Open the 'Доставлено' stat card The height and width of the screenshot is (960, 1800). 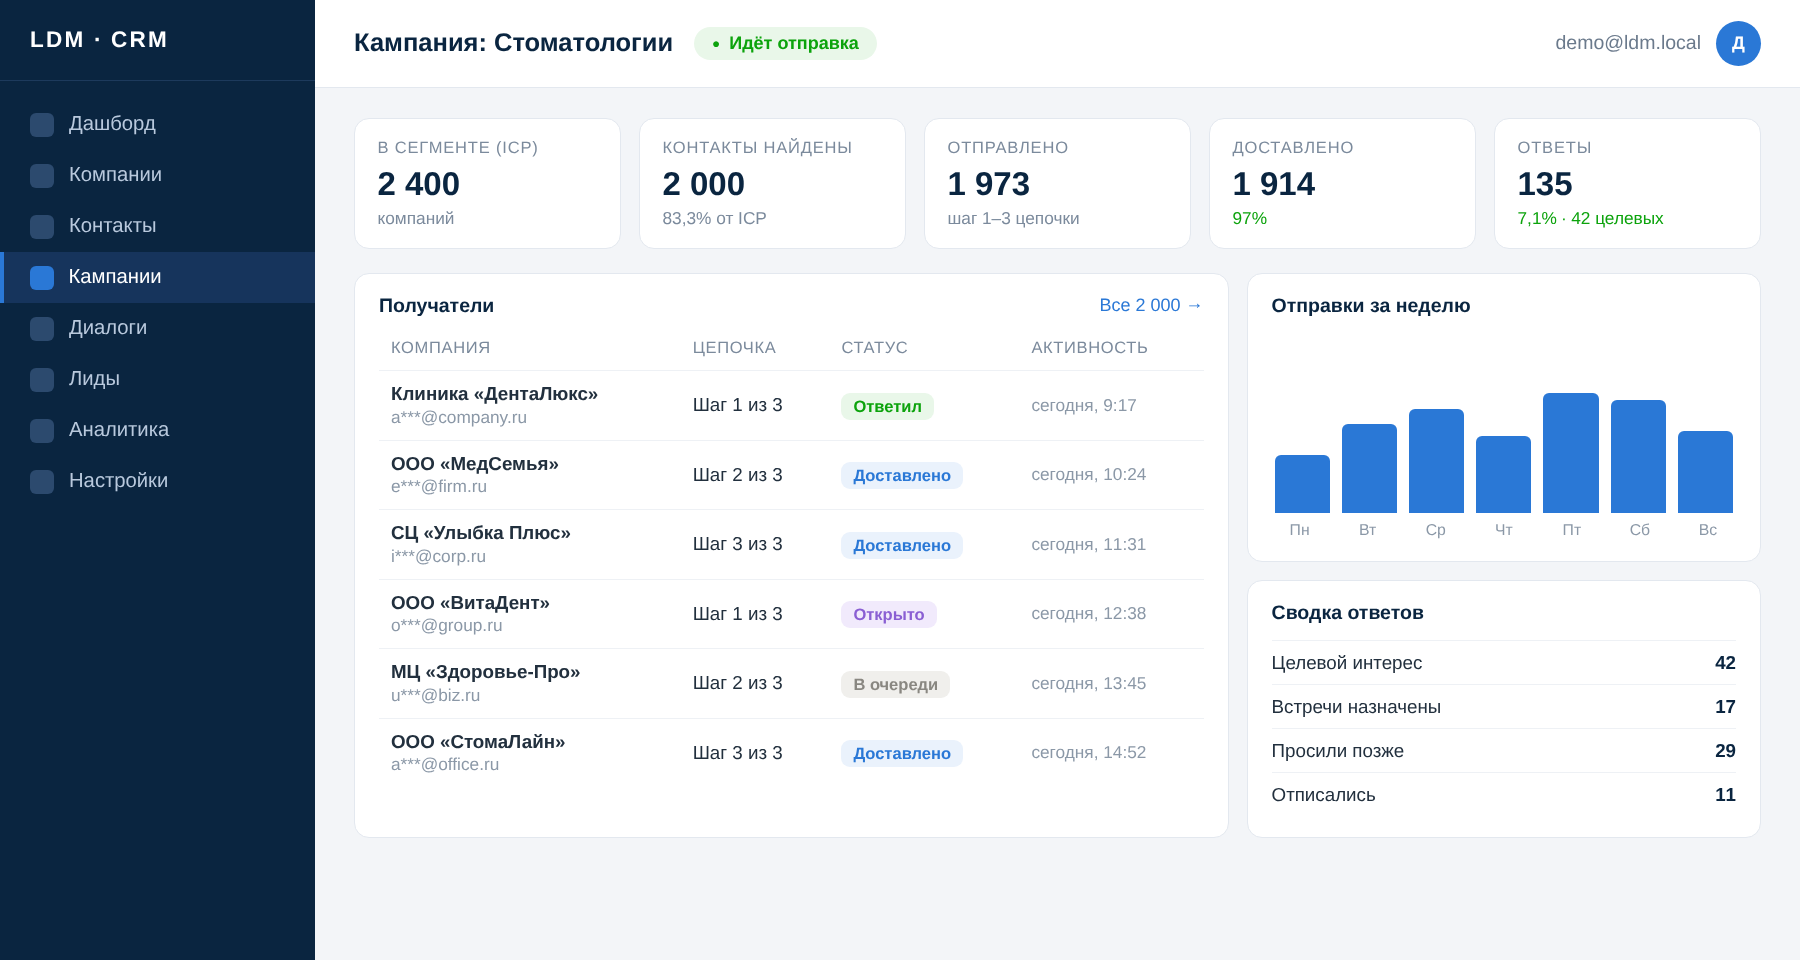(1342, 183)
